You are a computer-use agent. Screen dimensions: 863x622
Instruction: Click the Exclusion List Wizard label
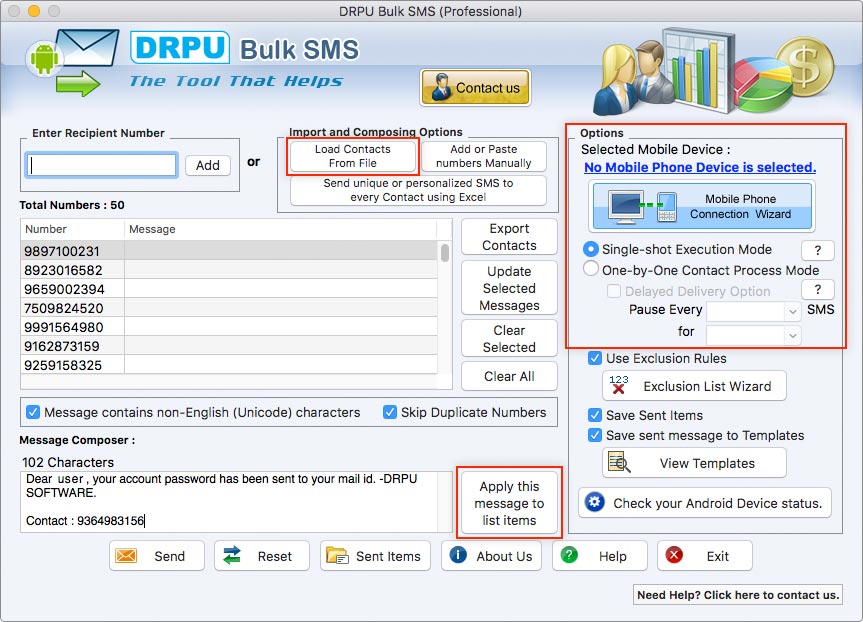pyautogui.click(x=707, y=386)
